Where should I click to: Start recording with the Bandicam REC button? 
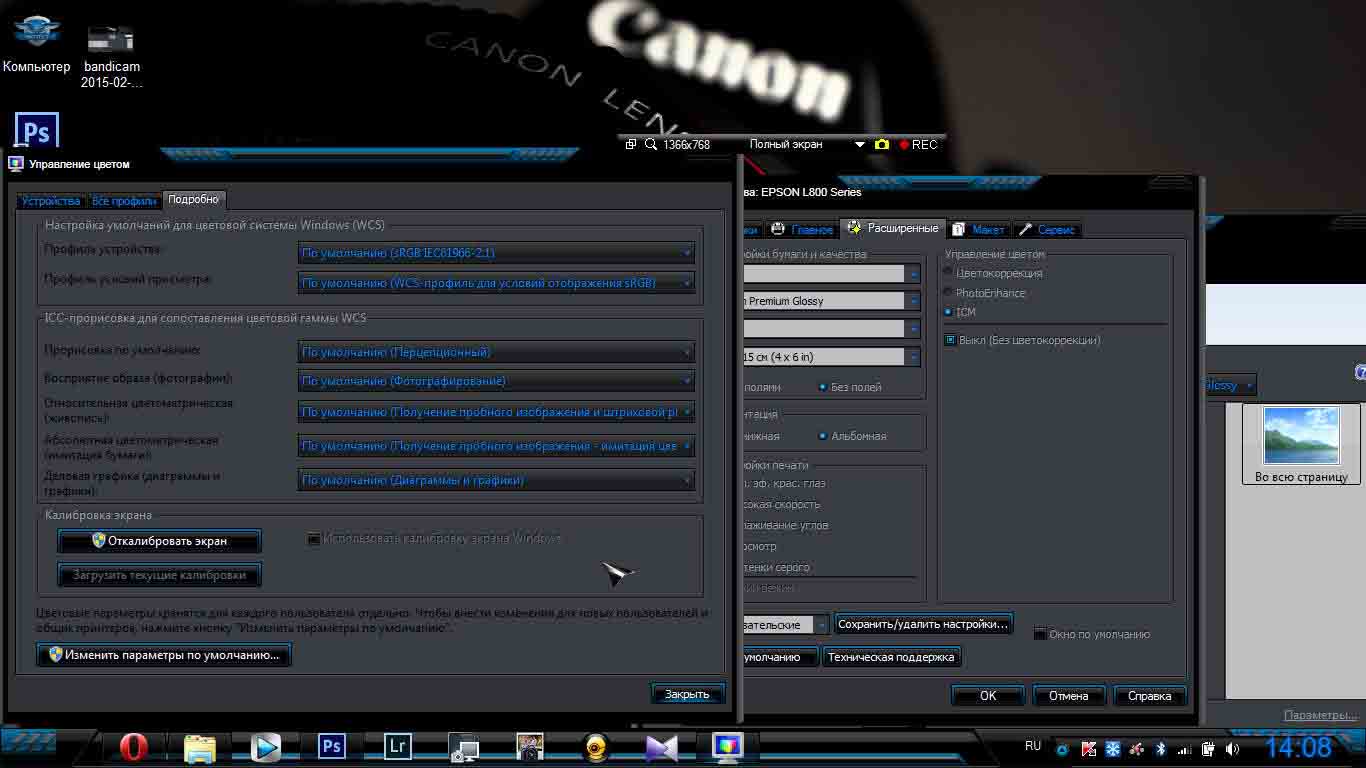(918, 145)
